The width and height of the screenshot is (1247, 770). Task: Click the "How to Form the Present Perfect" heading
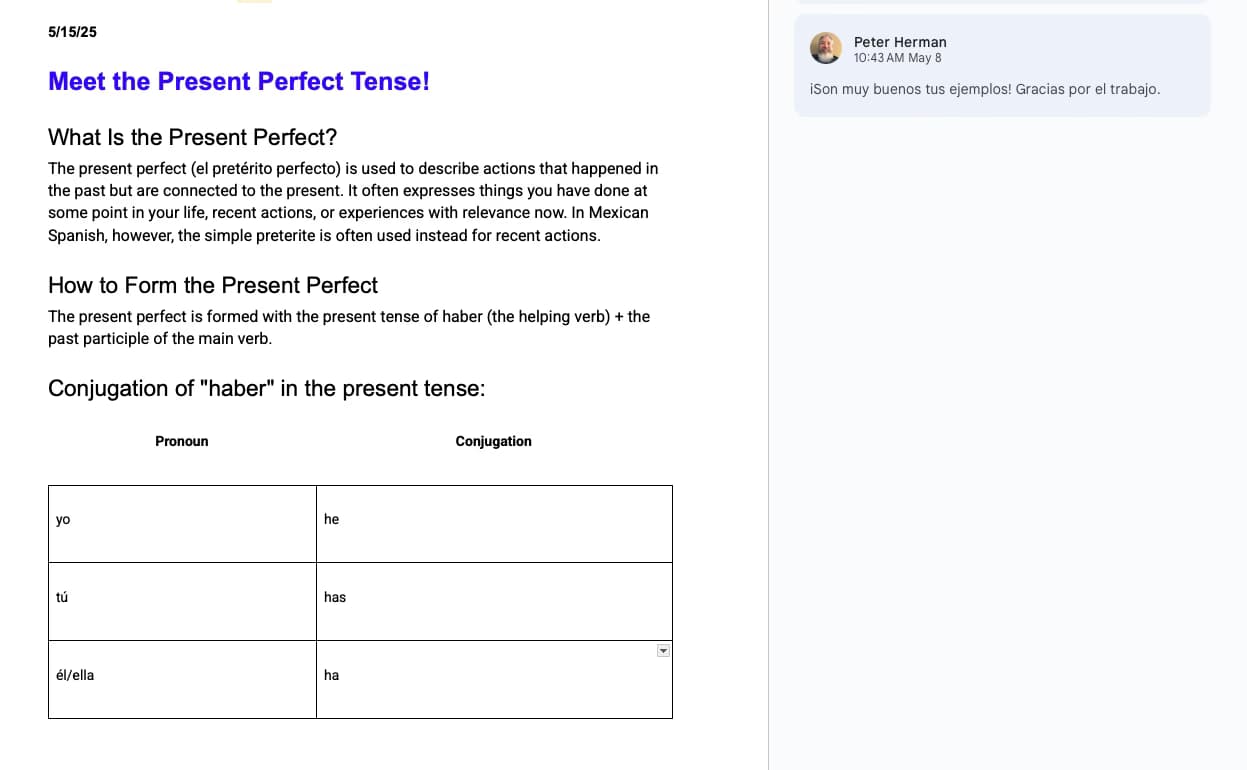click(x=213, y=285)
